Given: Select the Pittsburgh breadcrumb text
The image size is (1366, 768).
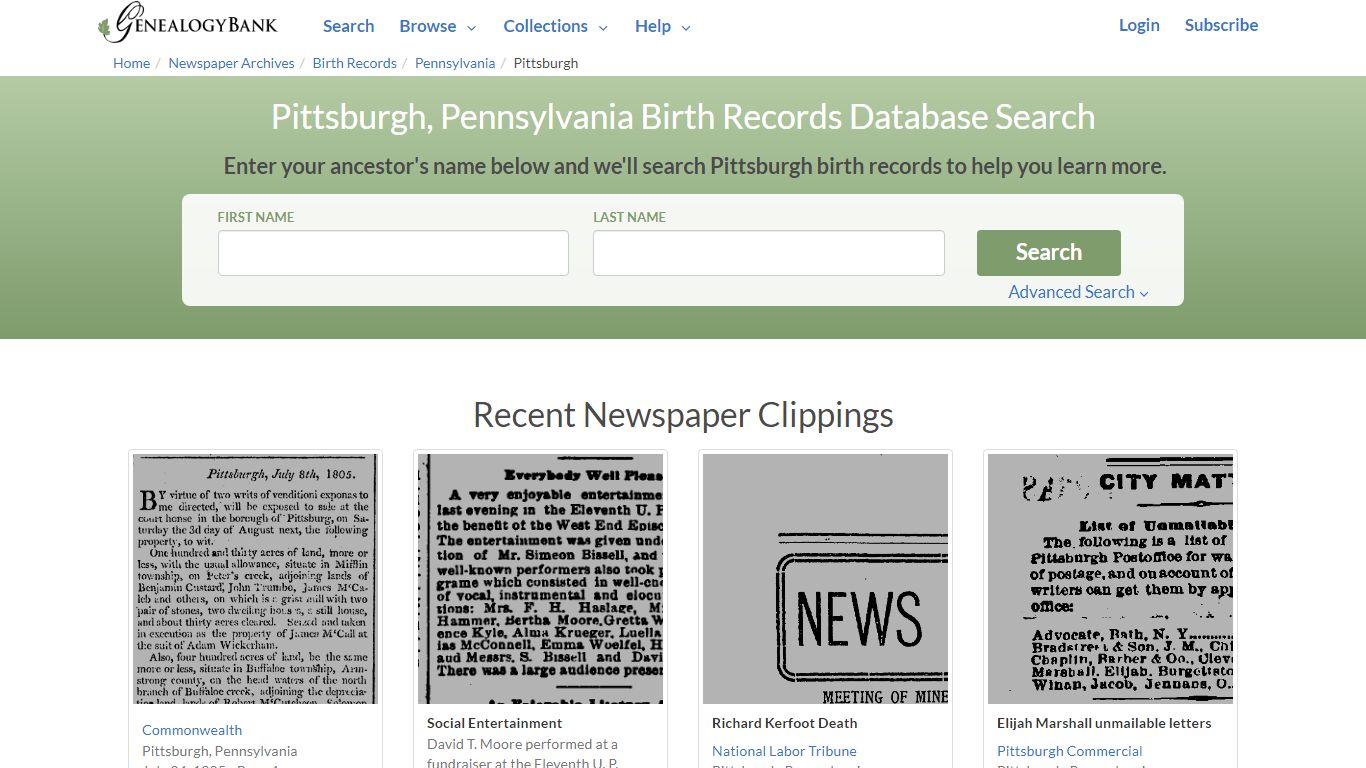Looking at the screenshot, I should tap(546, 63).
